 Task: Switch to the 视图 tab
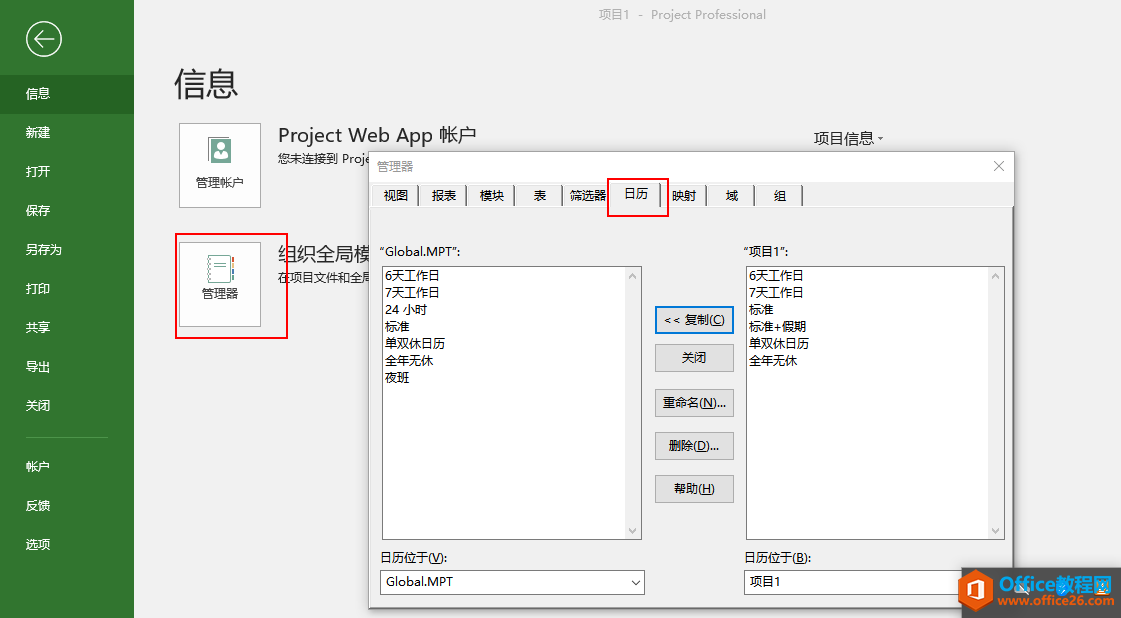tap(394, 196)
